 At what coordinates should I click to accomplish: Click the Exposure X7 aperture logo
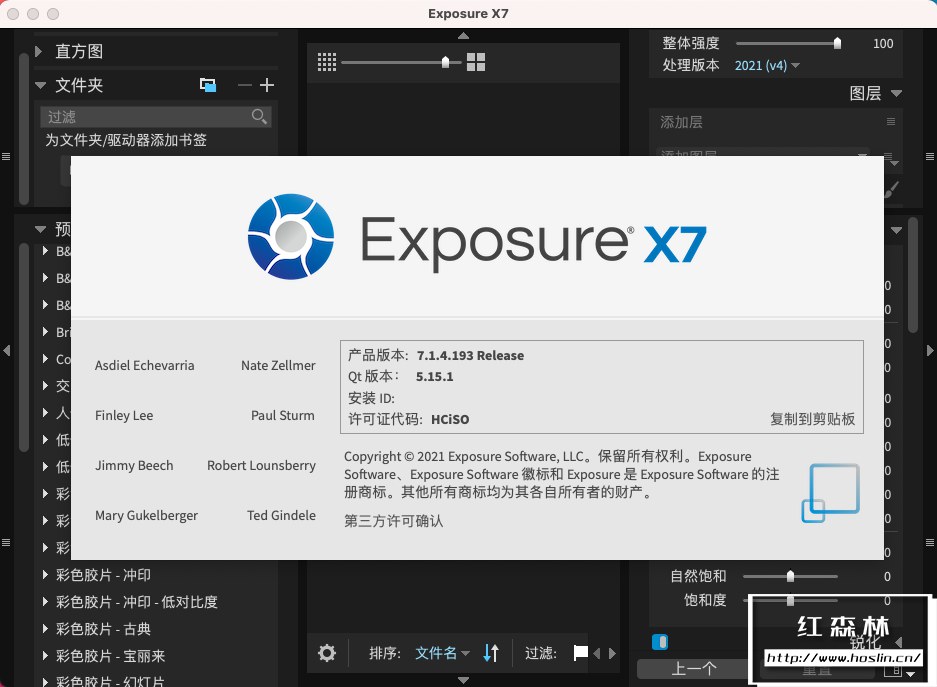tap(291, 237)
